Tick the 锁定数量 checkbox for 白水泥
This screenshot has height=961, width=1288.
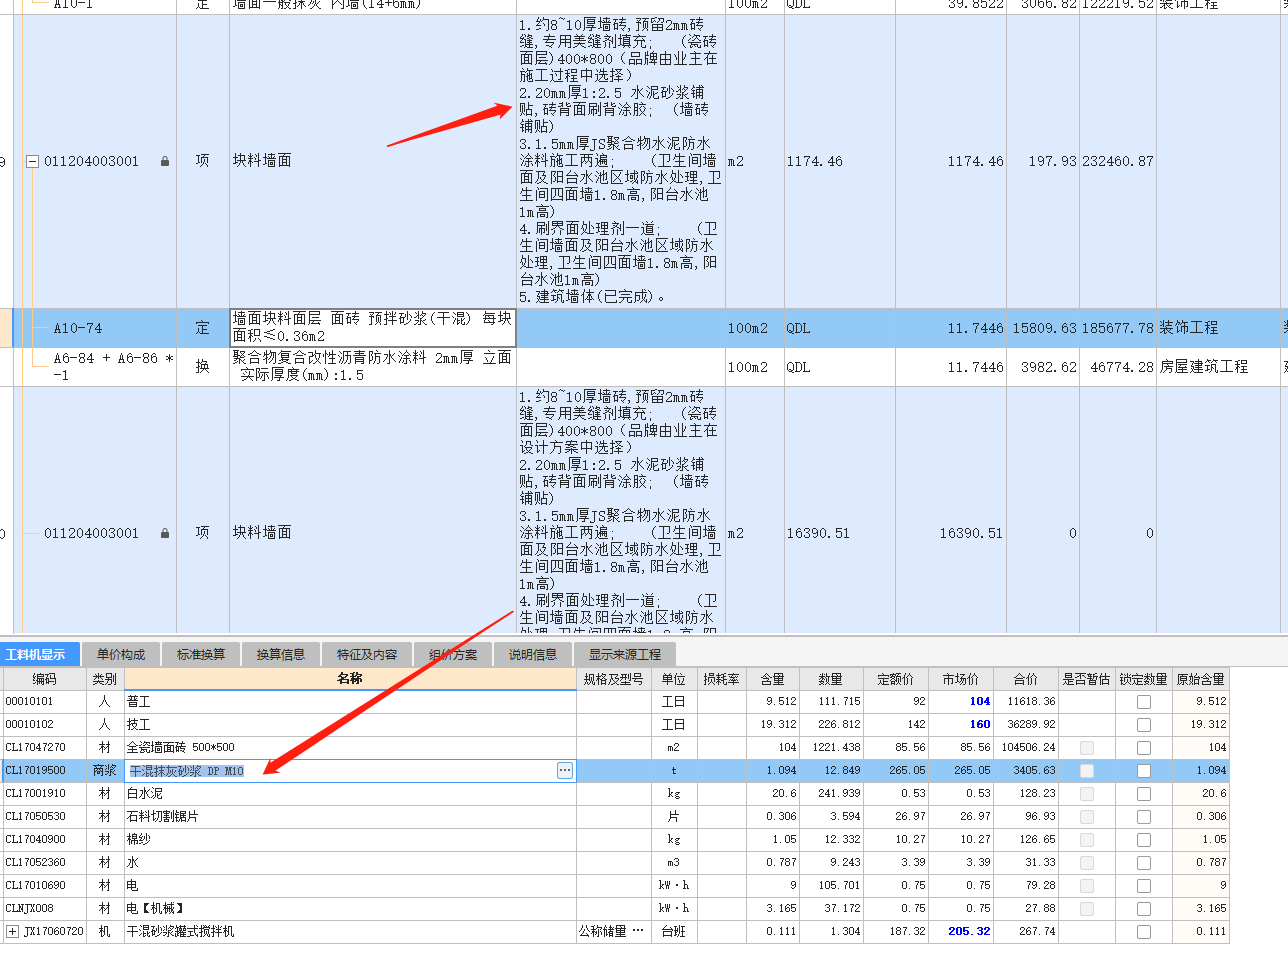click(1144, 794)
